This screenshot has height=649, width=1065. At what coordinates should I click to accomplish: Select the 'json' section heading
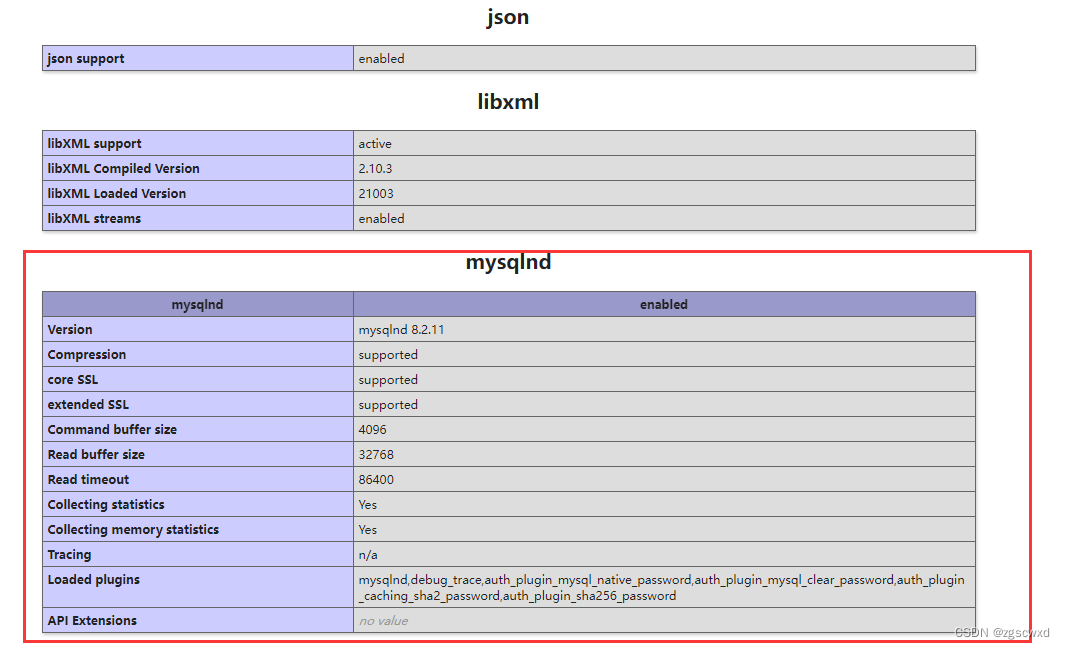pos(507,17)
